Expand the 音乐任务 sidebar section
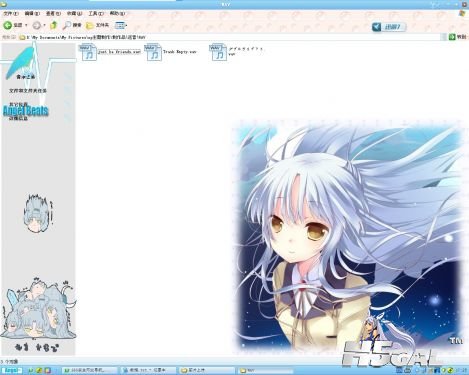Viewport: 469px width, 375px height. (26, 77)
